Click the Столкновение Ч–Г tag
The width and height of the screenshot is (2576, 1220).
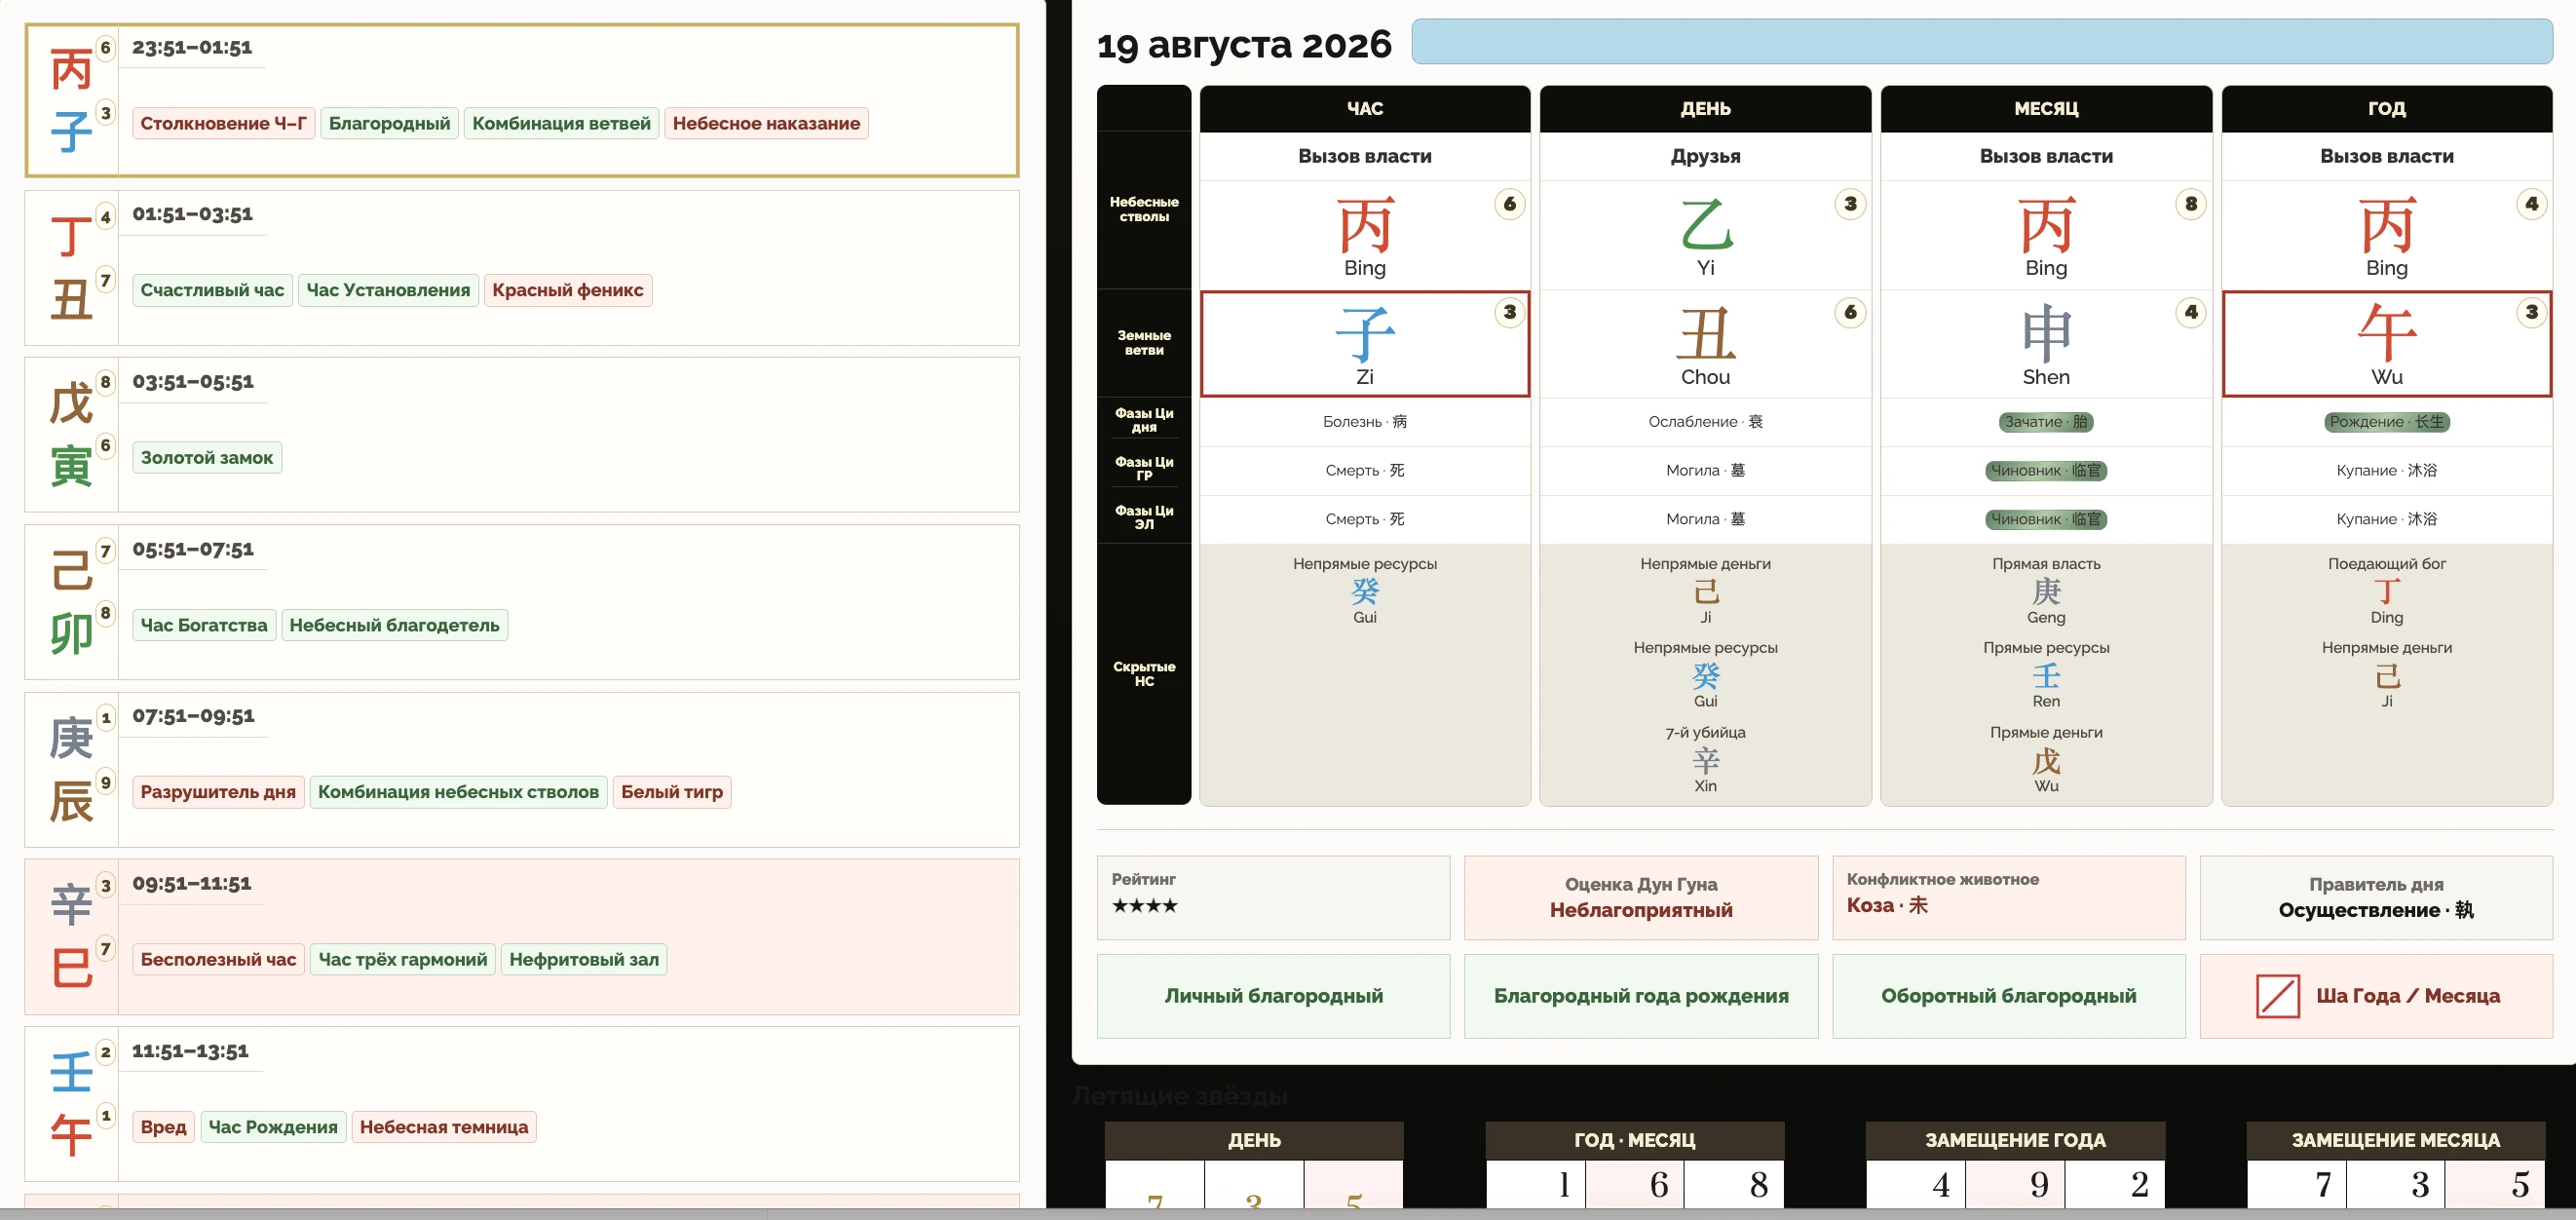point(224,123)
